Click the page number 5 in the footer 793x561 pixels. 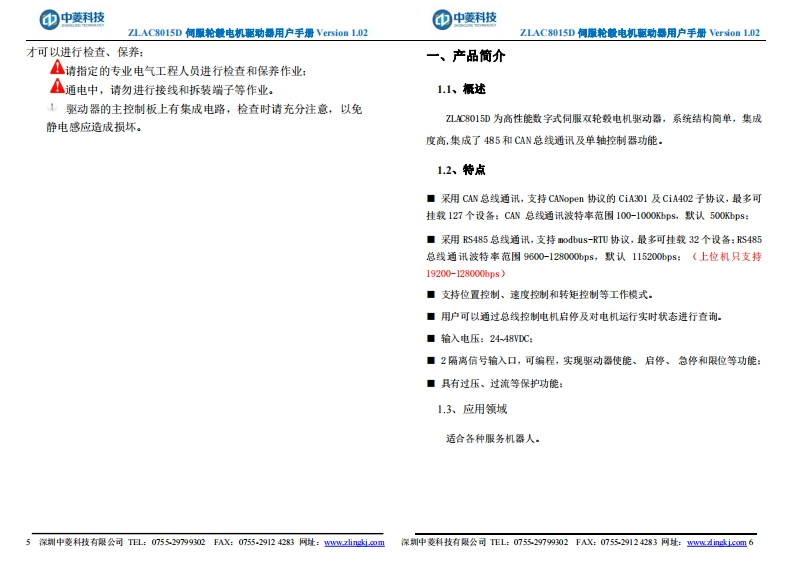[28, 542]
